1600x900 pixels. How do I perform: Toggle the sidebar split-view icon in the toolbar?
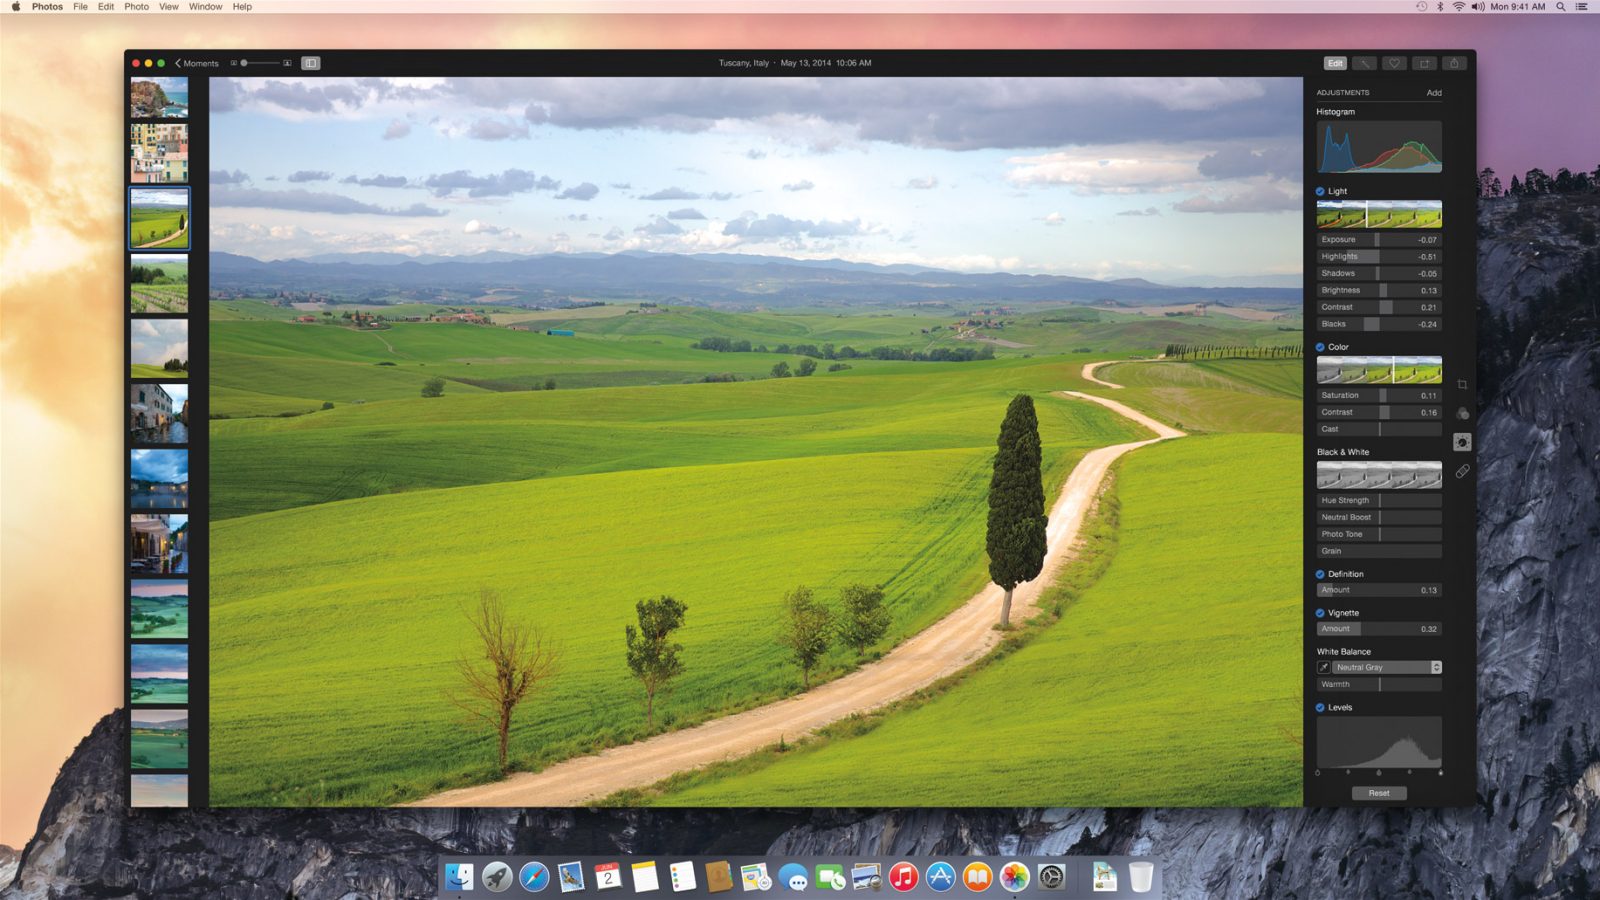(311, 63)
